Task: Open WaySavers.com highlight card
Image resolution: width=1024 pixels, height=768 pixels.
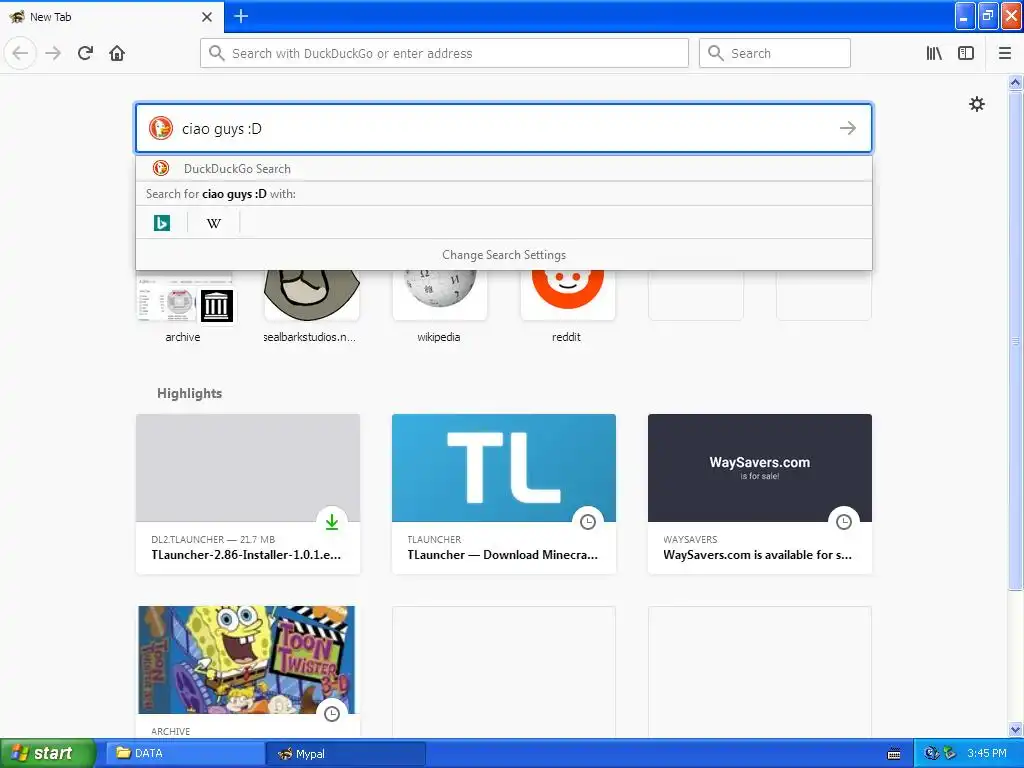Action: 760,494
